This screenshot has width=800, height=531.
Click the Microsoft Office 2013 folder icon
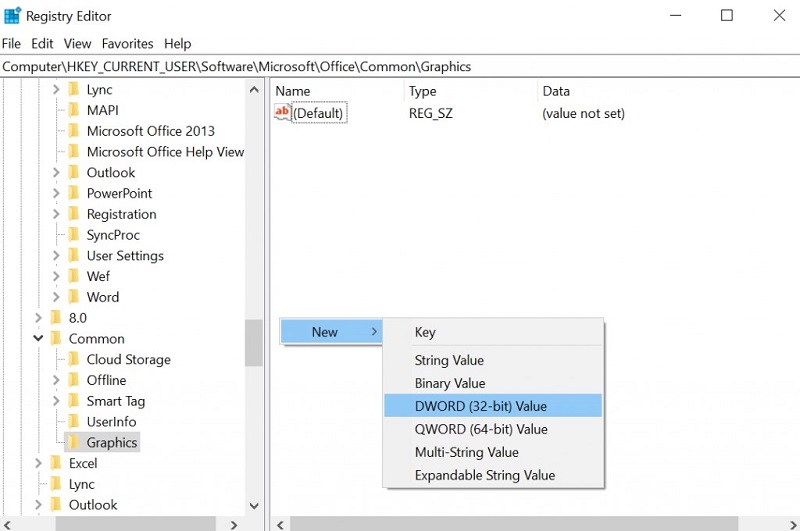[74, 131]
